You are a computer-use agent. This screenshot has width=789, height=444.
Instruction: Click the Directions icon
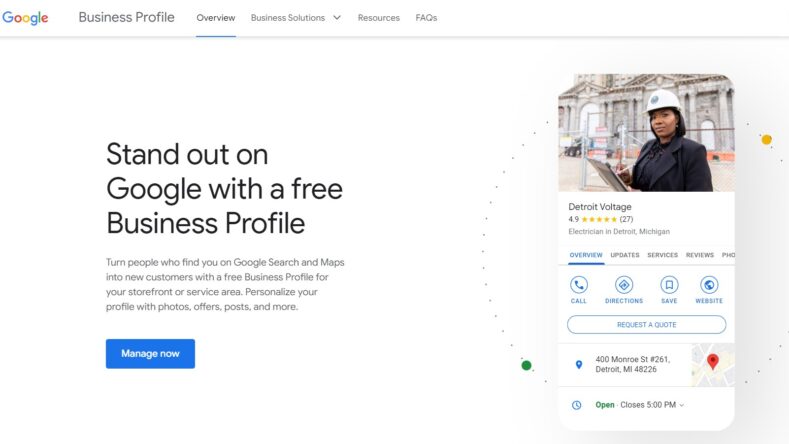[x=624, y=285]
